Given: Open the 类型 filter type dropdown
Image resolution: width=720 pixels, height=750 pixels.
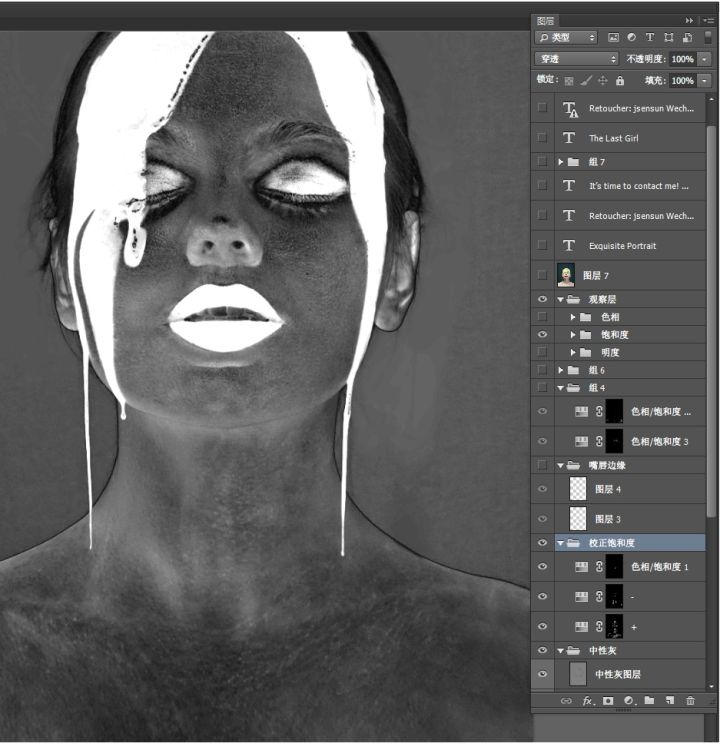Looking at the screenshot, I should coord(566,37).
